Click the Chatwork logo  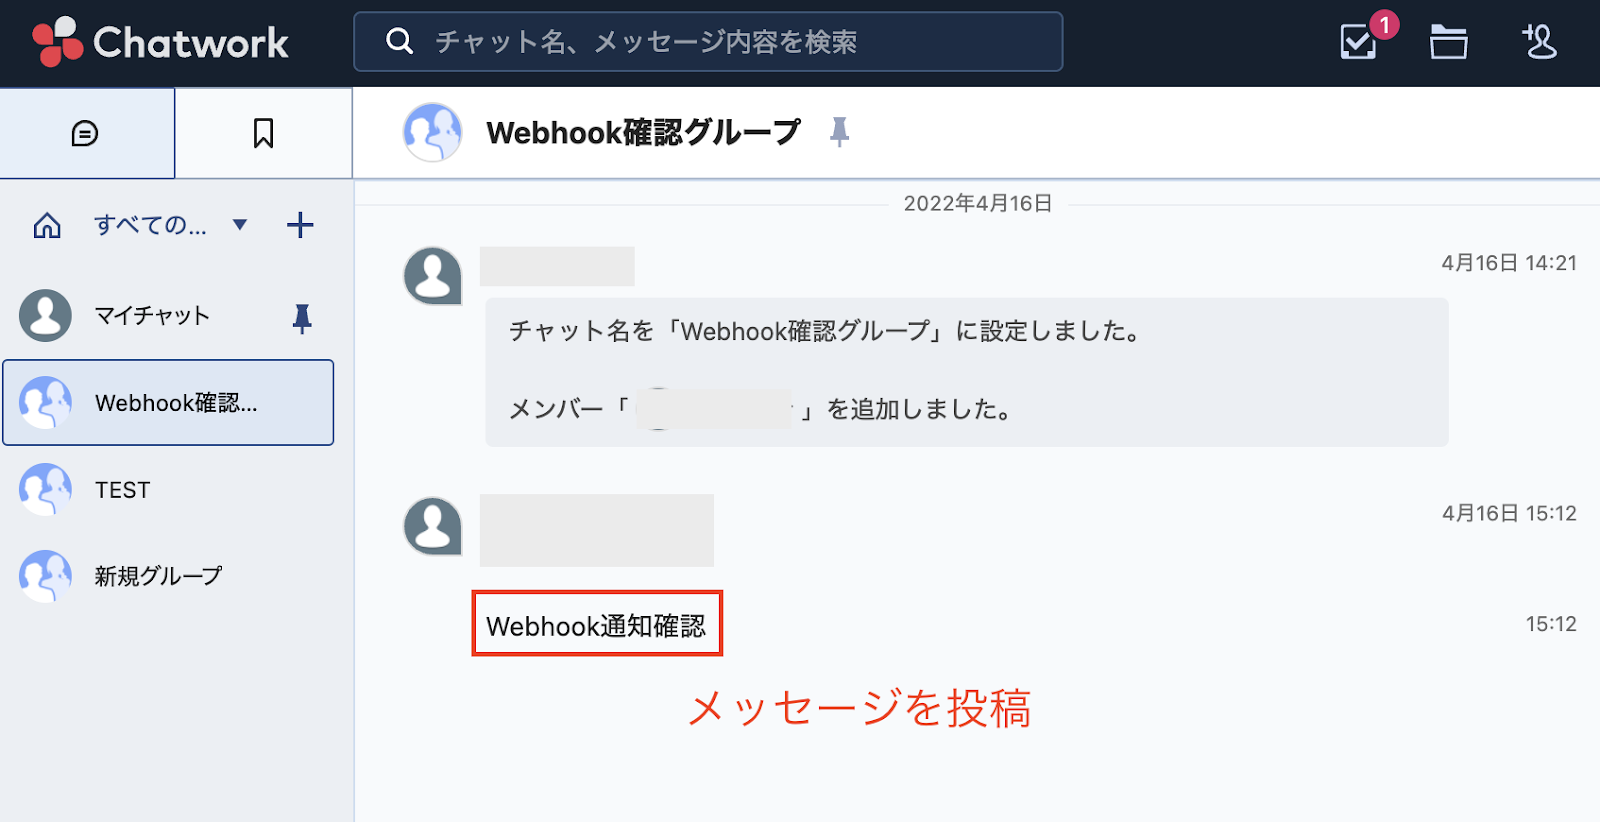(160, 42)
